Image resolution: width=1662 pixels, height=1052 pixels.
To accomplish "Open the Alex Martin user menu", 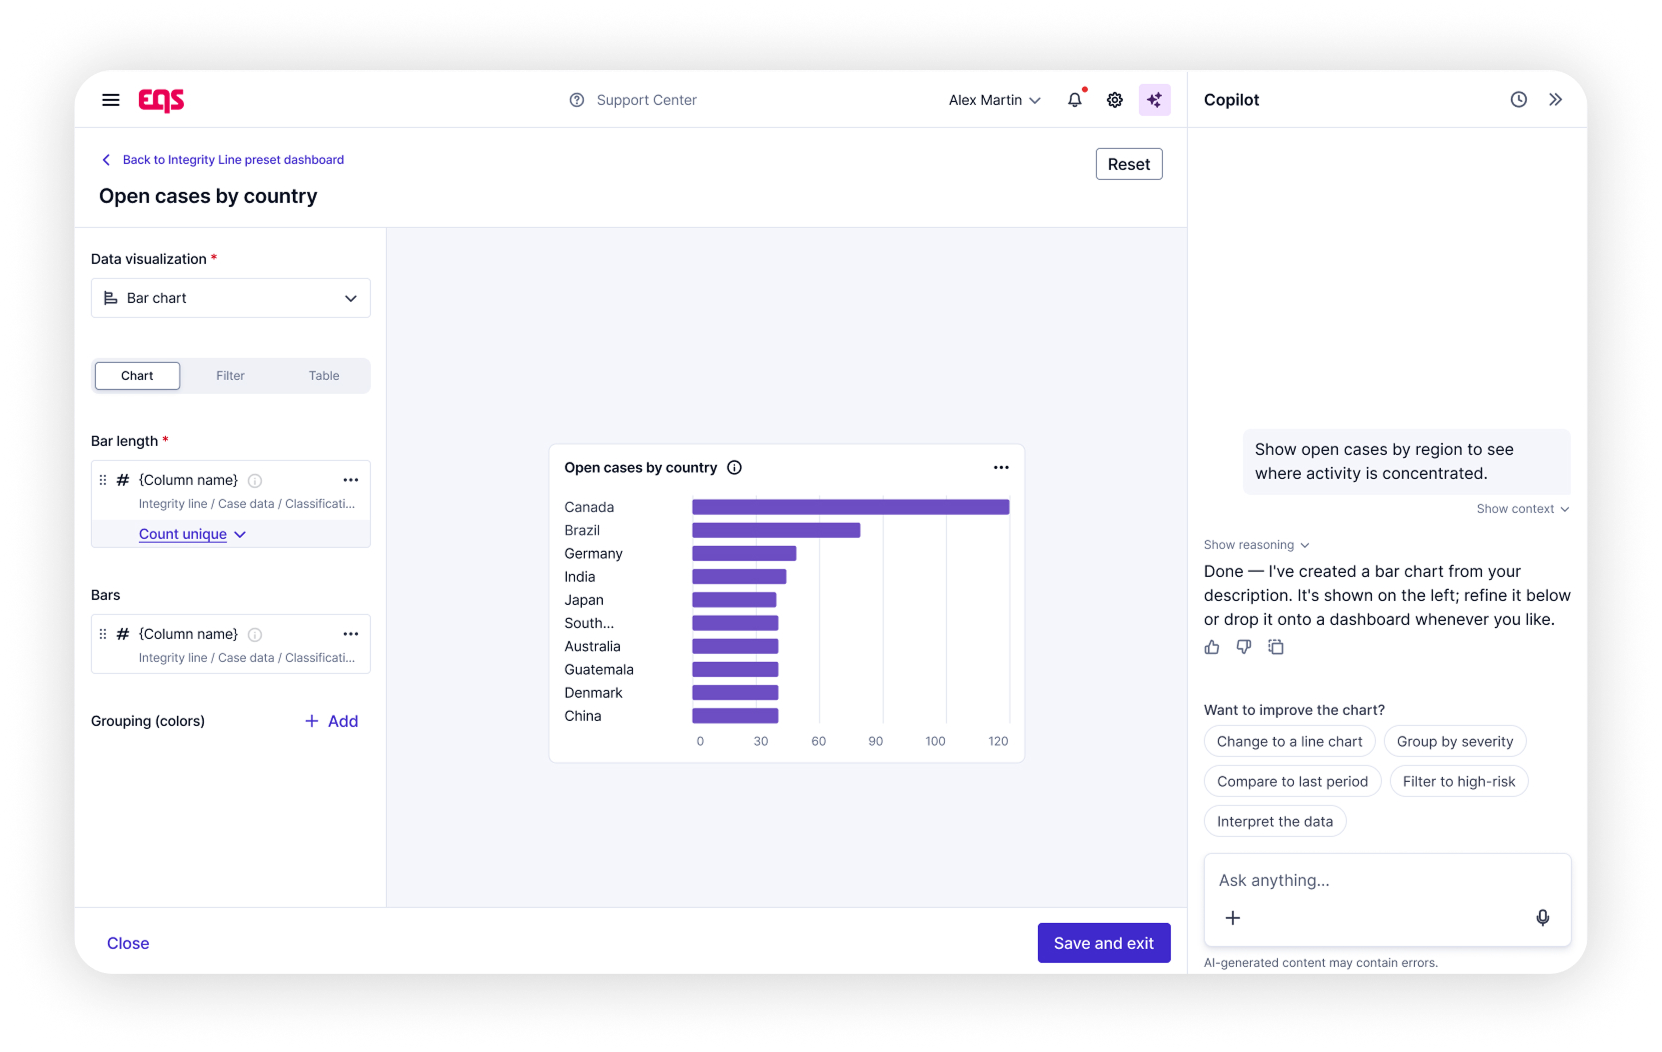I will 995,100.
